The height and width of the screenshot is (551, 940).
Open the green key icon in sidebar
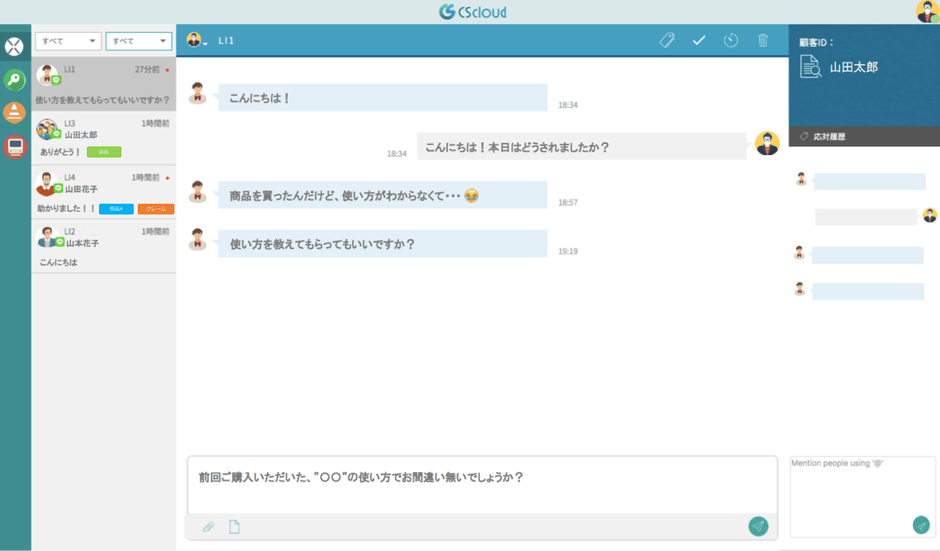14,80
